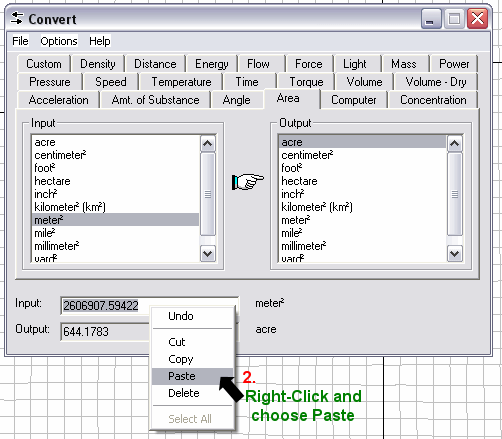Screen dimensions: 502x439
Task: Click Input list scroll down arrow
Action: [208, 254]
